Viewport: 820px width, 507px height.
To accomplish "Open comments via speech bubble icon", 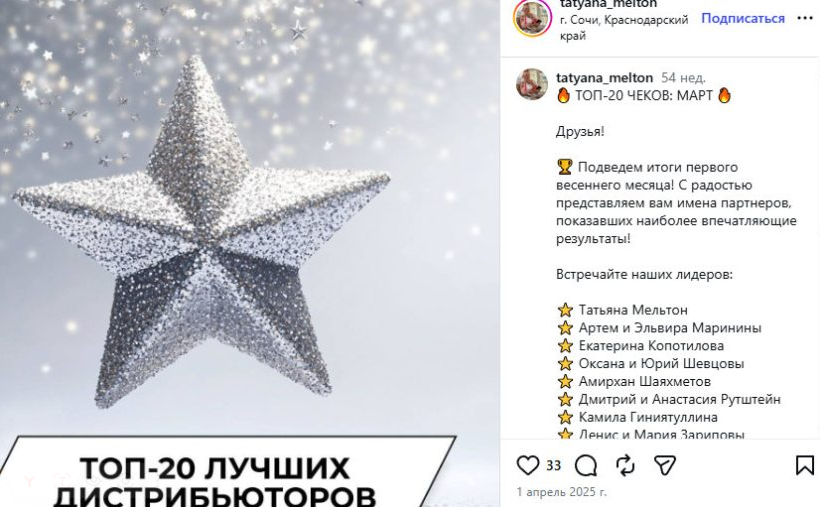I will 586,465.
